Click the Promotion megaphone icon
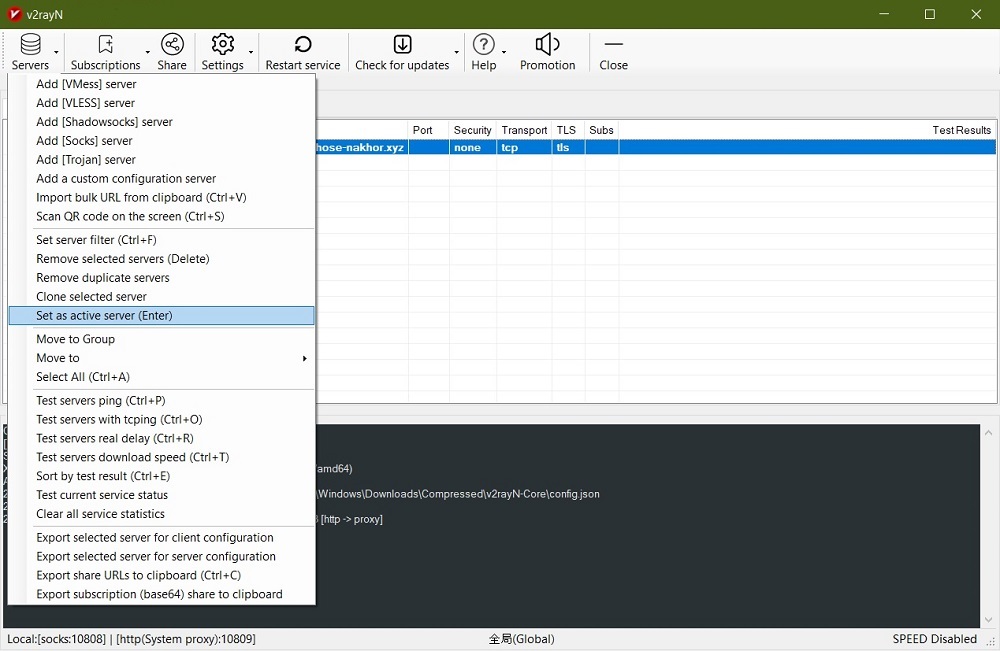Viewport: 1000px width, 651px height. point(547,45)
